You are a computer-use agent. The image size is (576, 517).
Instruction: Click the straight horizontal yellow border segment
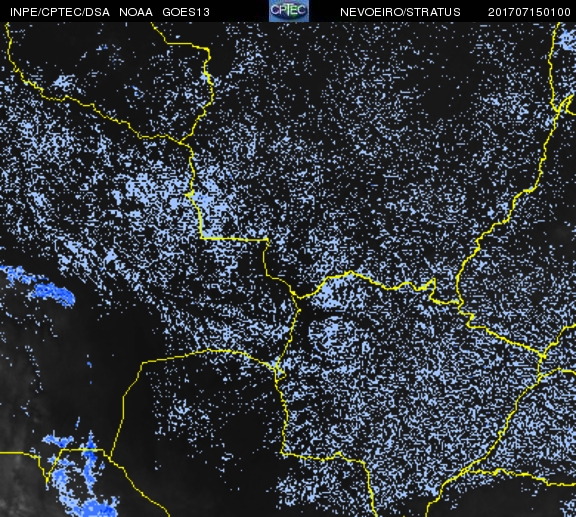pyautogui.click(x=234, y=239)
